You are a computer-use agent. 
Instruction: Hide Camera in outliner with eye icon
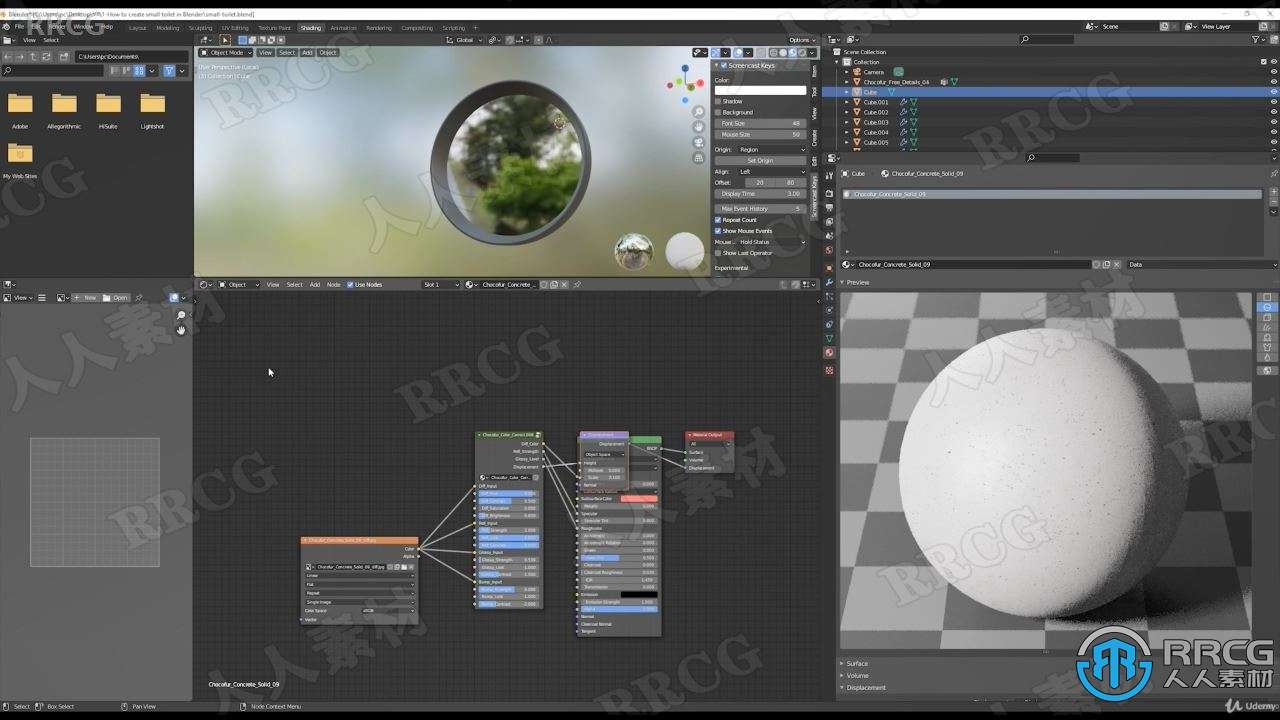pos(1273,72)
